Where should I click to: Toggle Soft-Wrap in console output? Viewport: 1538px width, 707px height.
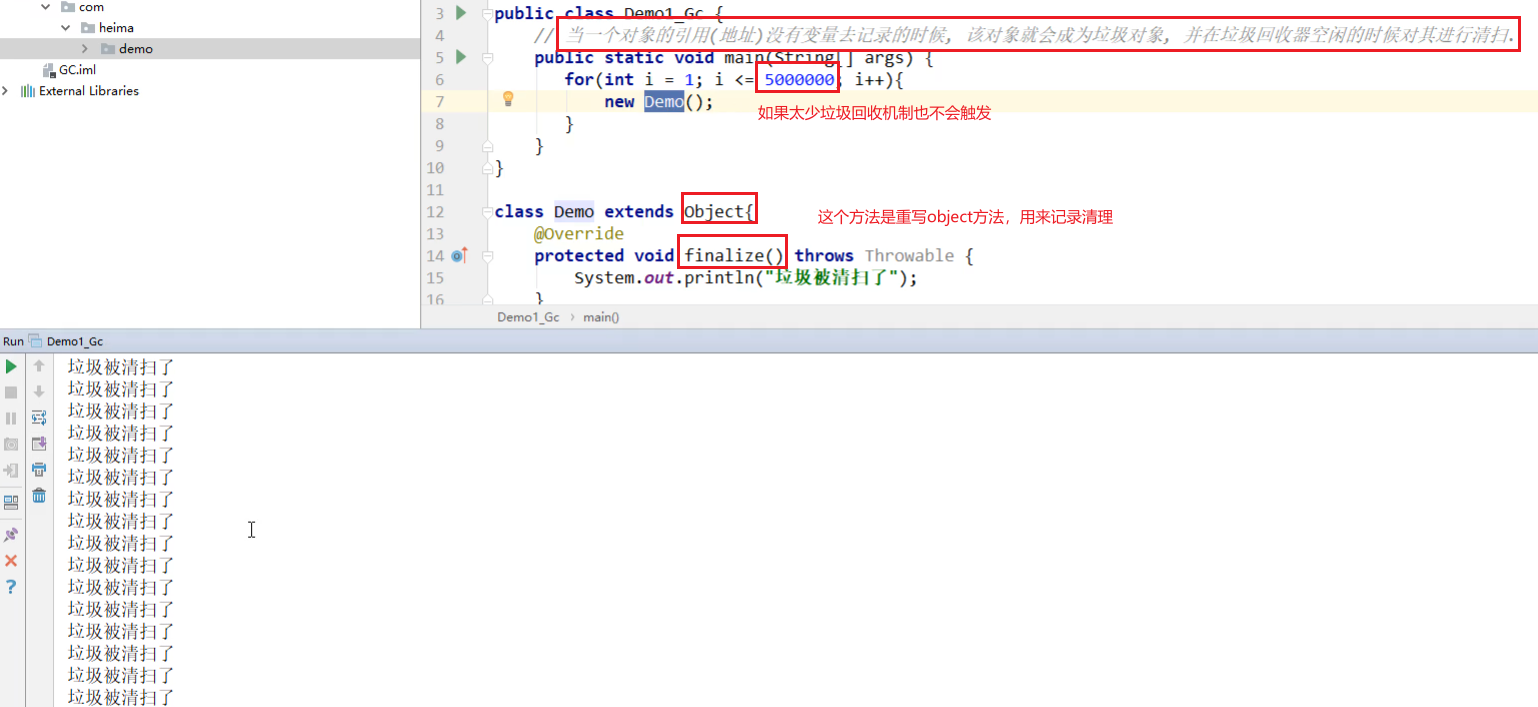(39, 418)
